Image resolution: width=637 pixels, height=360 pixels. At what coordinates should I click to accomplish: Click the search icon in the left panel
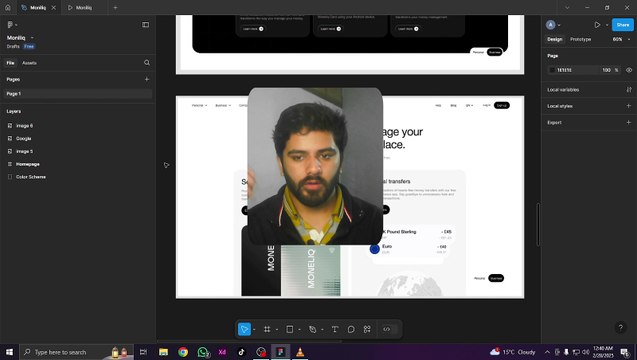tap(147, 63)
